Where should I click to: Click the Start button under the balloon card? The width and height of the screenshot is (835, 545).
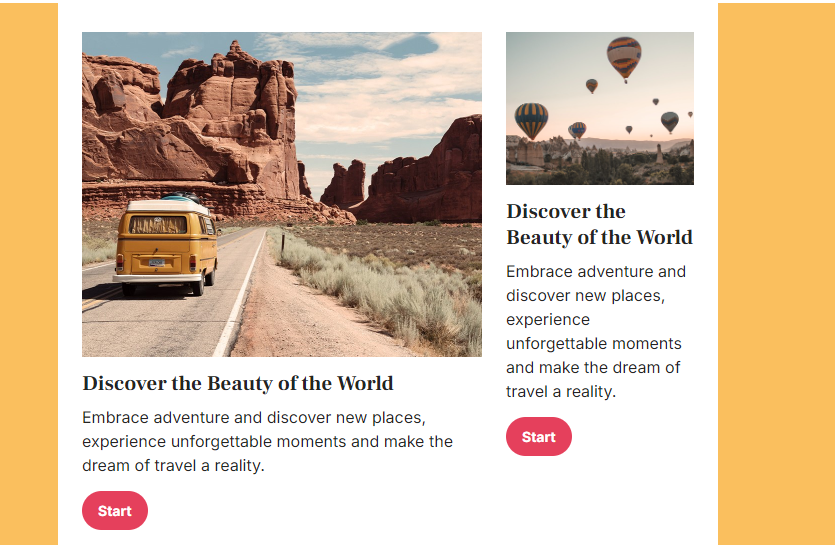pos(538,436)
